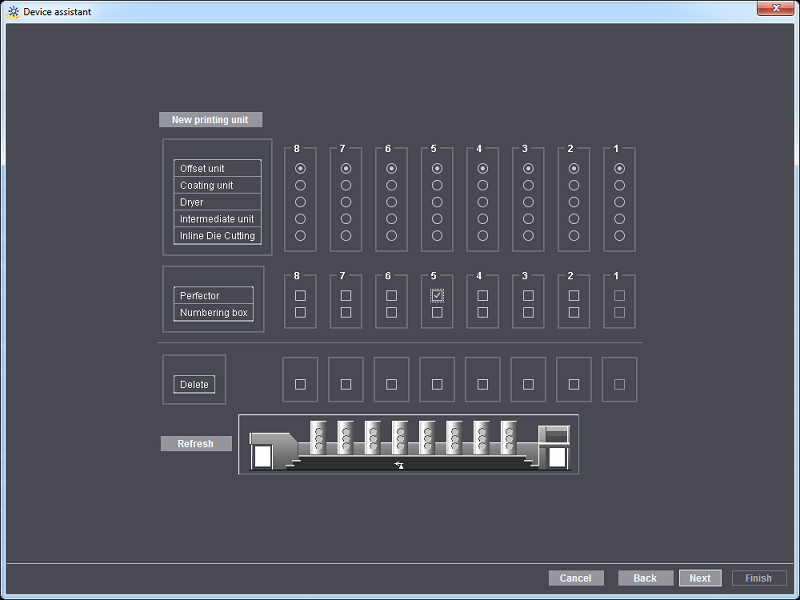Cancel the device assistant

(576, 578)
